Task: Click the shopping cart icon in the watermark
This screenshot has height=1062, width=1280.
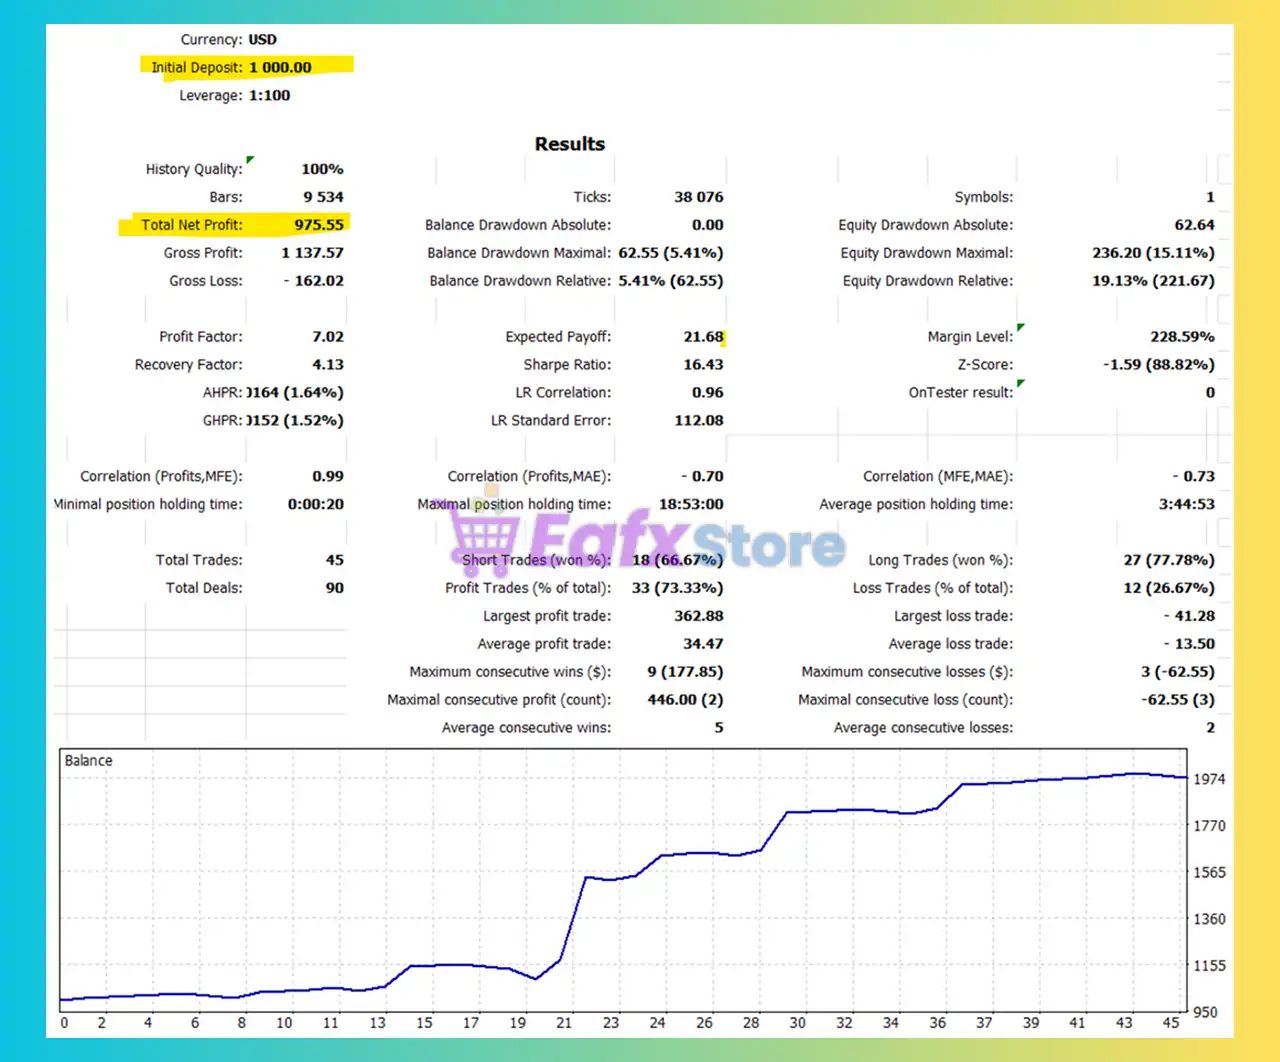Action: click(482, 534)
